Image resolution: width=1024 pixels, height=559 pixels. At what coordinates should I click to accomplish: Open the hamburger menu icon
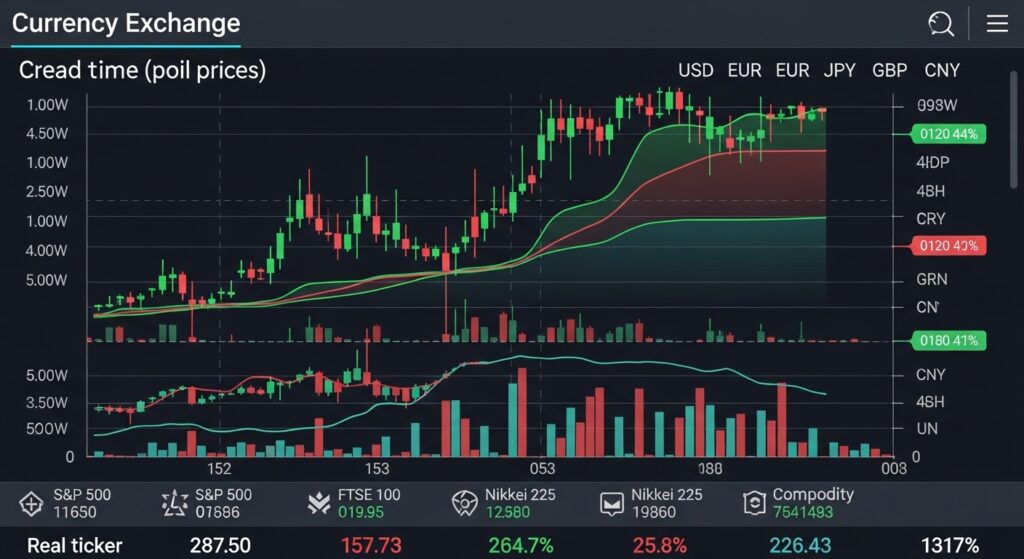[997, 24]
